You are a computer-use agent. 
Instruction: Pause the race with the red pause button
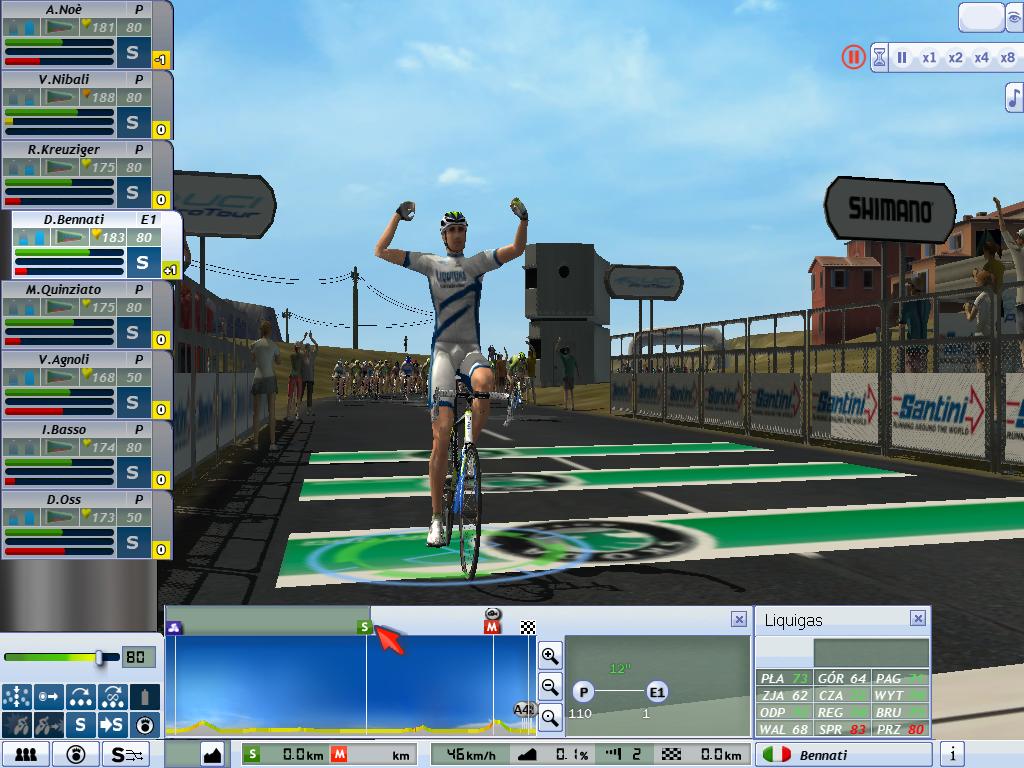pos(852,57)
